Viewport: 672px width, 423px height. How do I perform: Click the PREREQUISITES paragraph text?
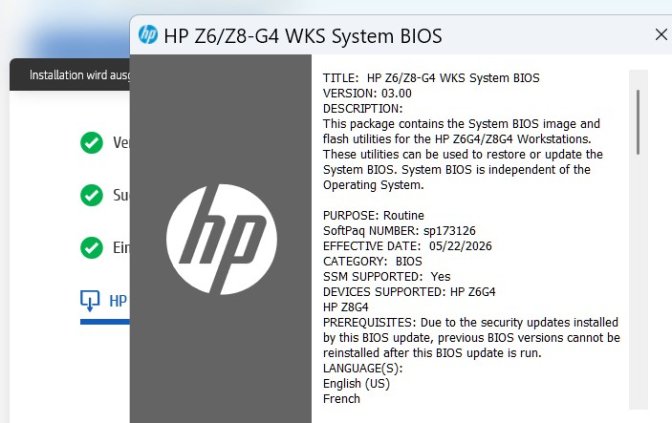pyautogui.click(x=471, y=338)
